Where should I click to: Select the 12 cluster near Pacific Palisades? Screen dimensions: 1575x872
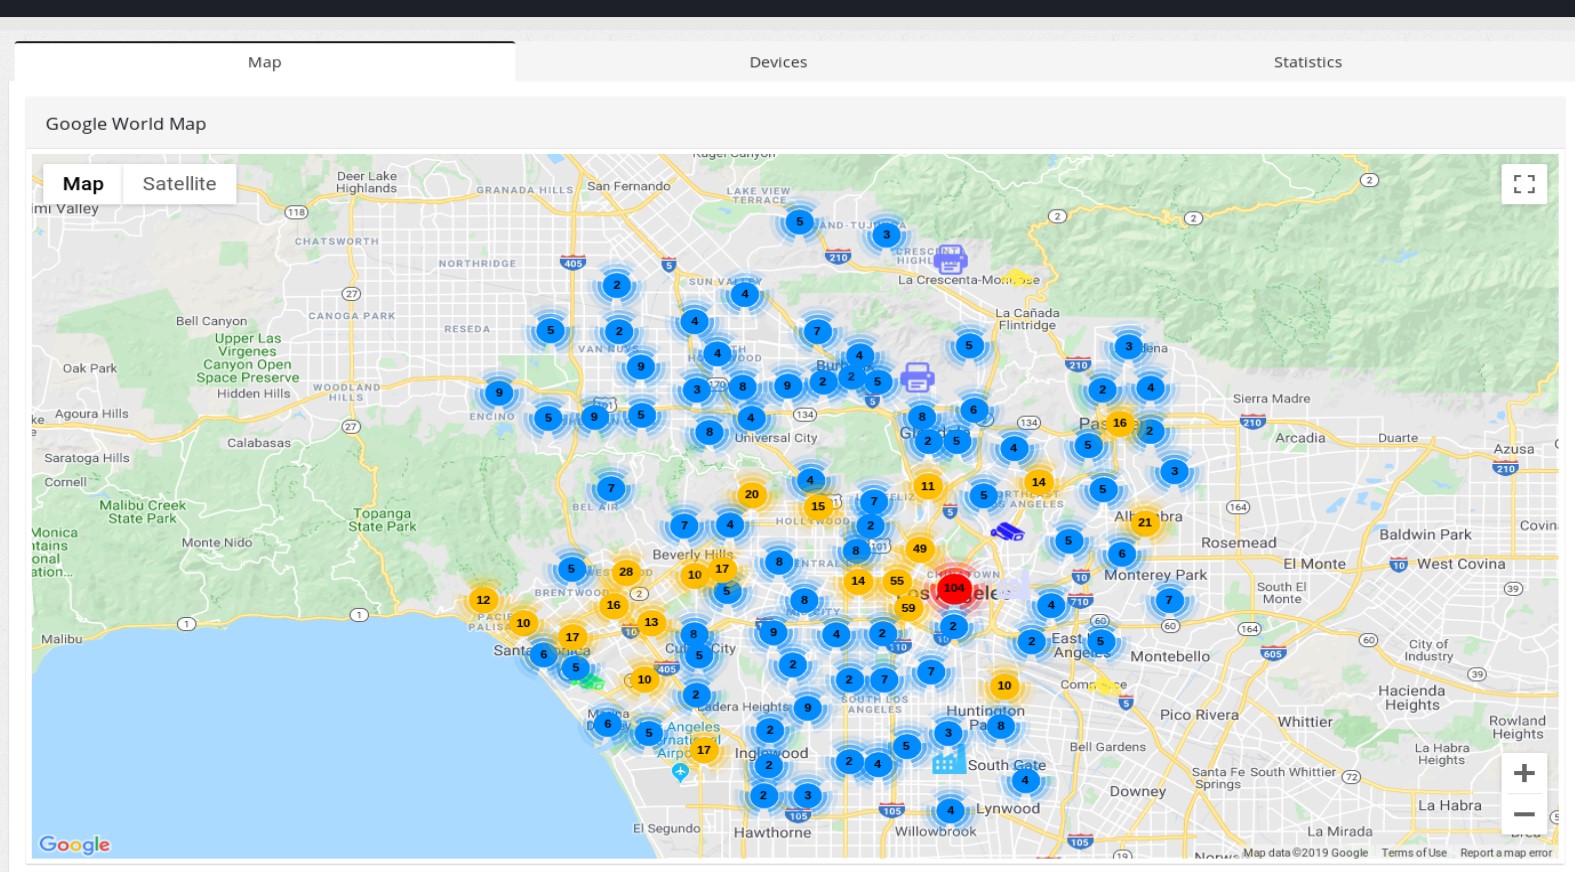483,600
